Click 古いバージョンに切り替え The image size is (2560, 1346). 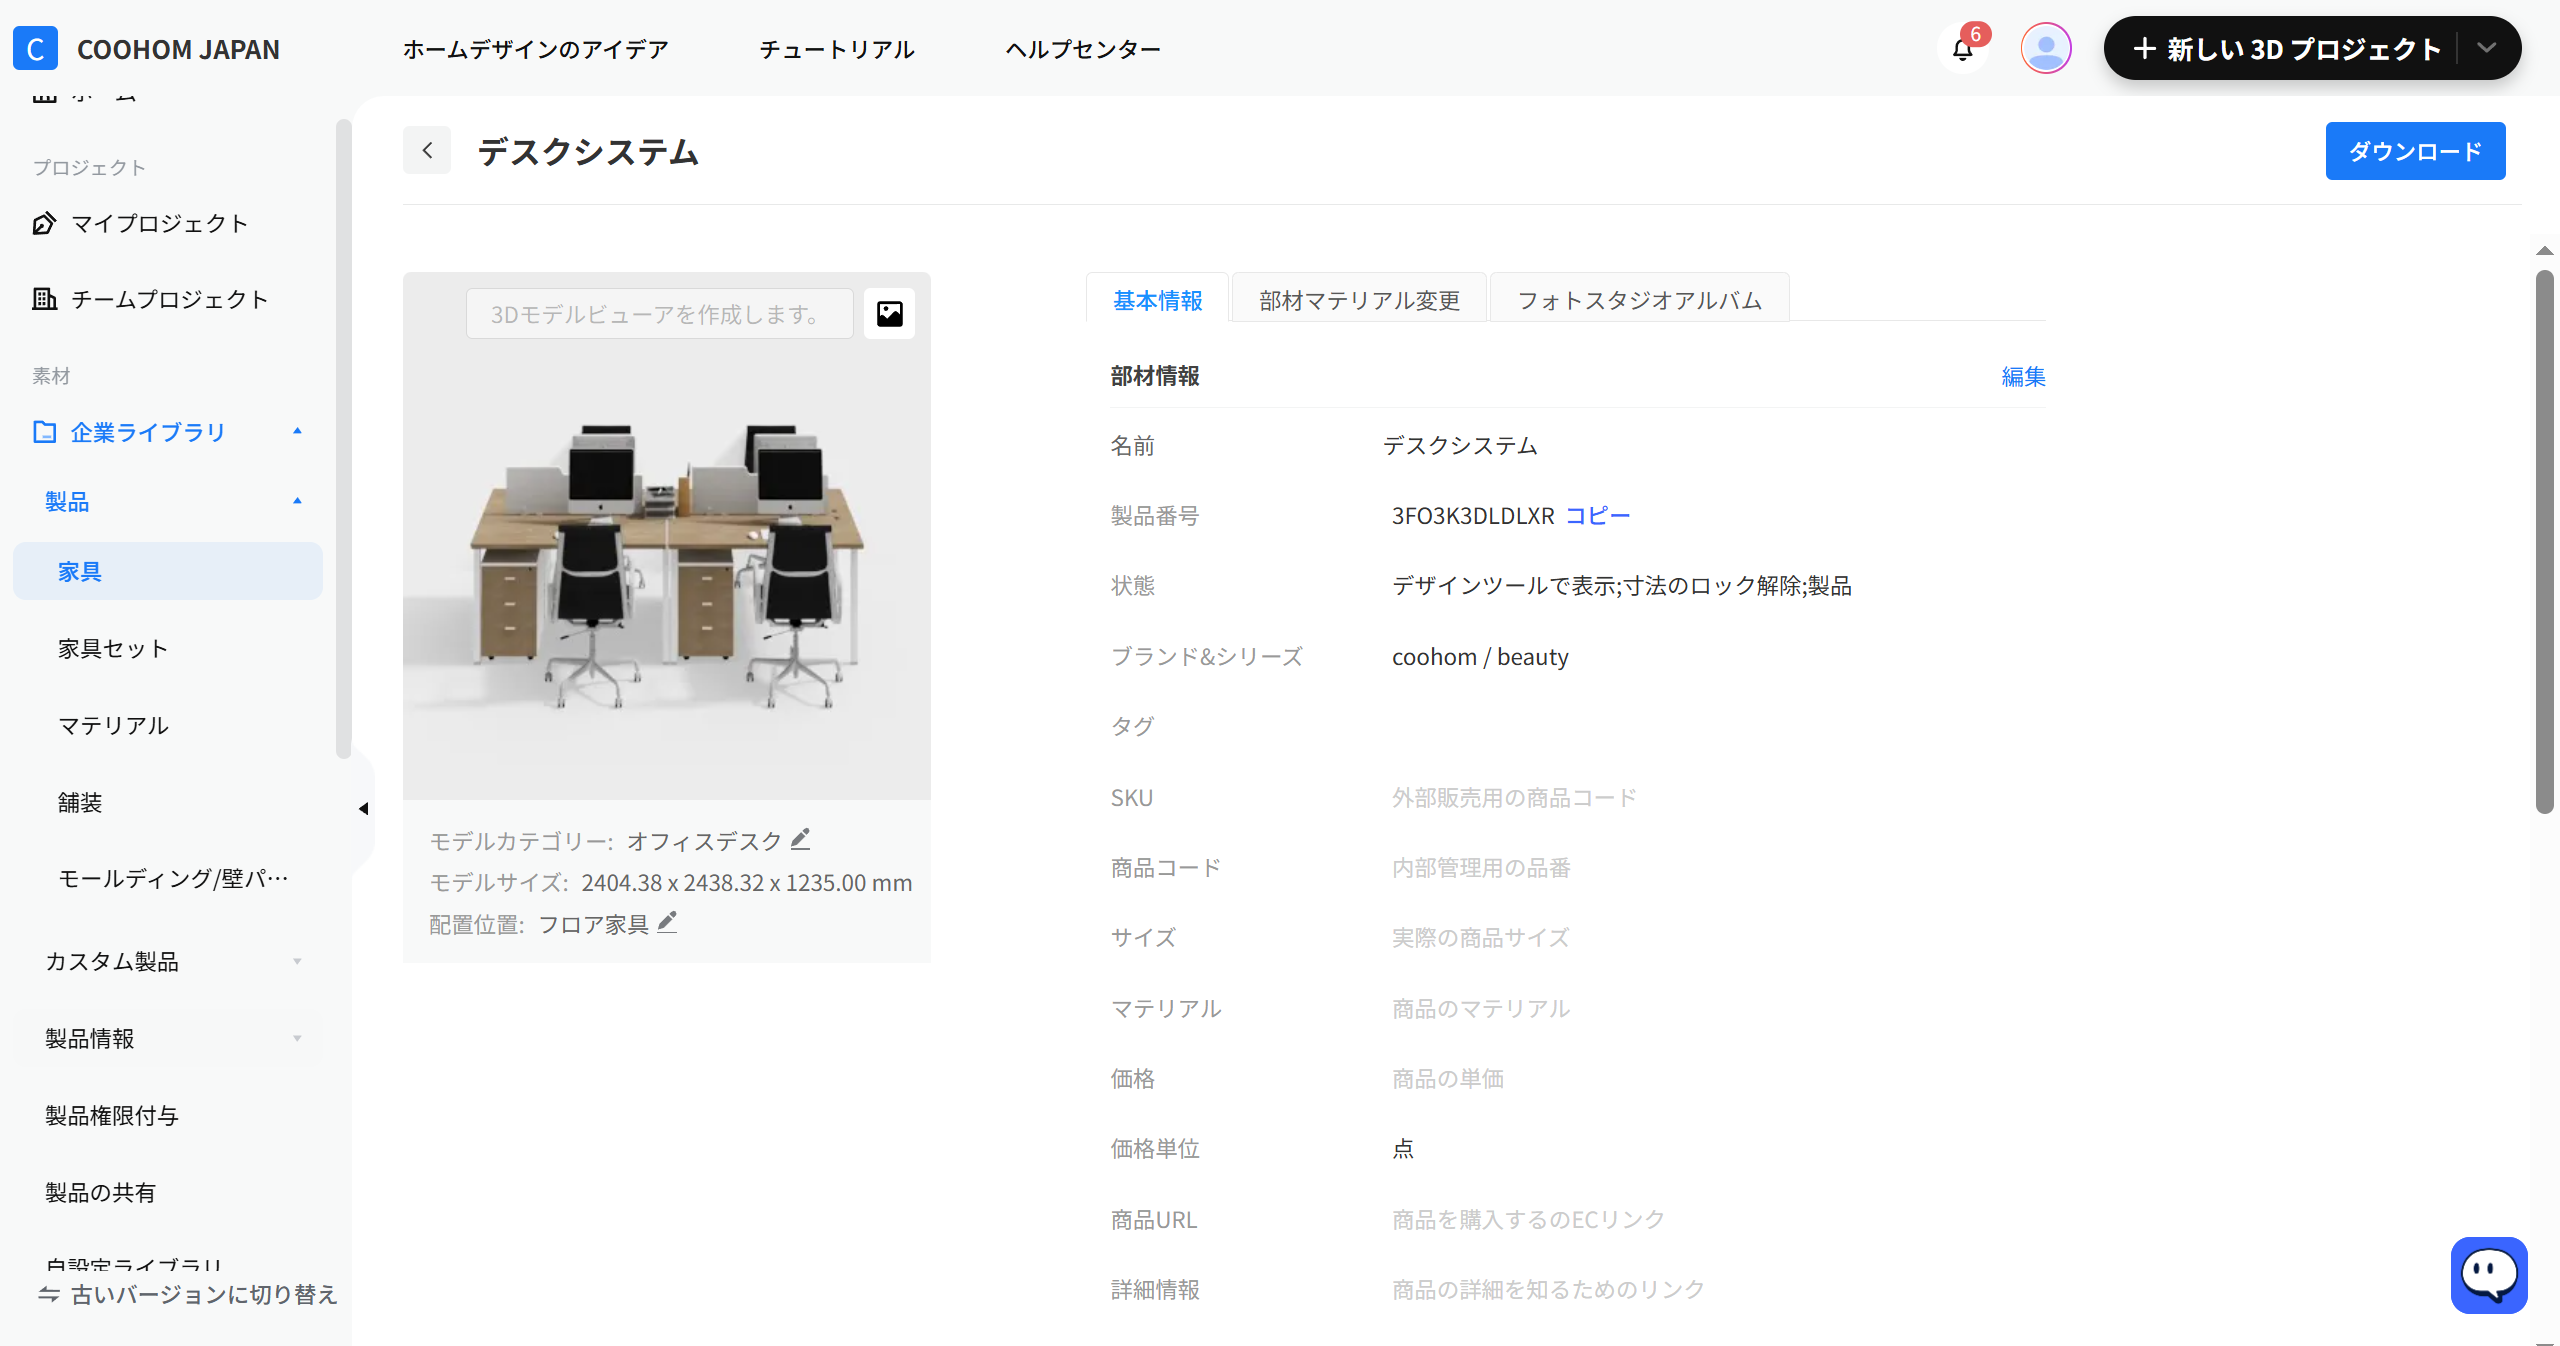tap(204, 1294)
